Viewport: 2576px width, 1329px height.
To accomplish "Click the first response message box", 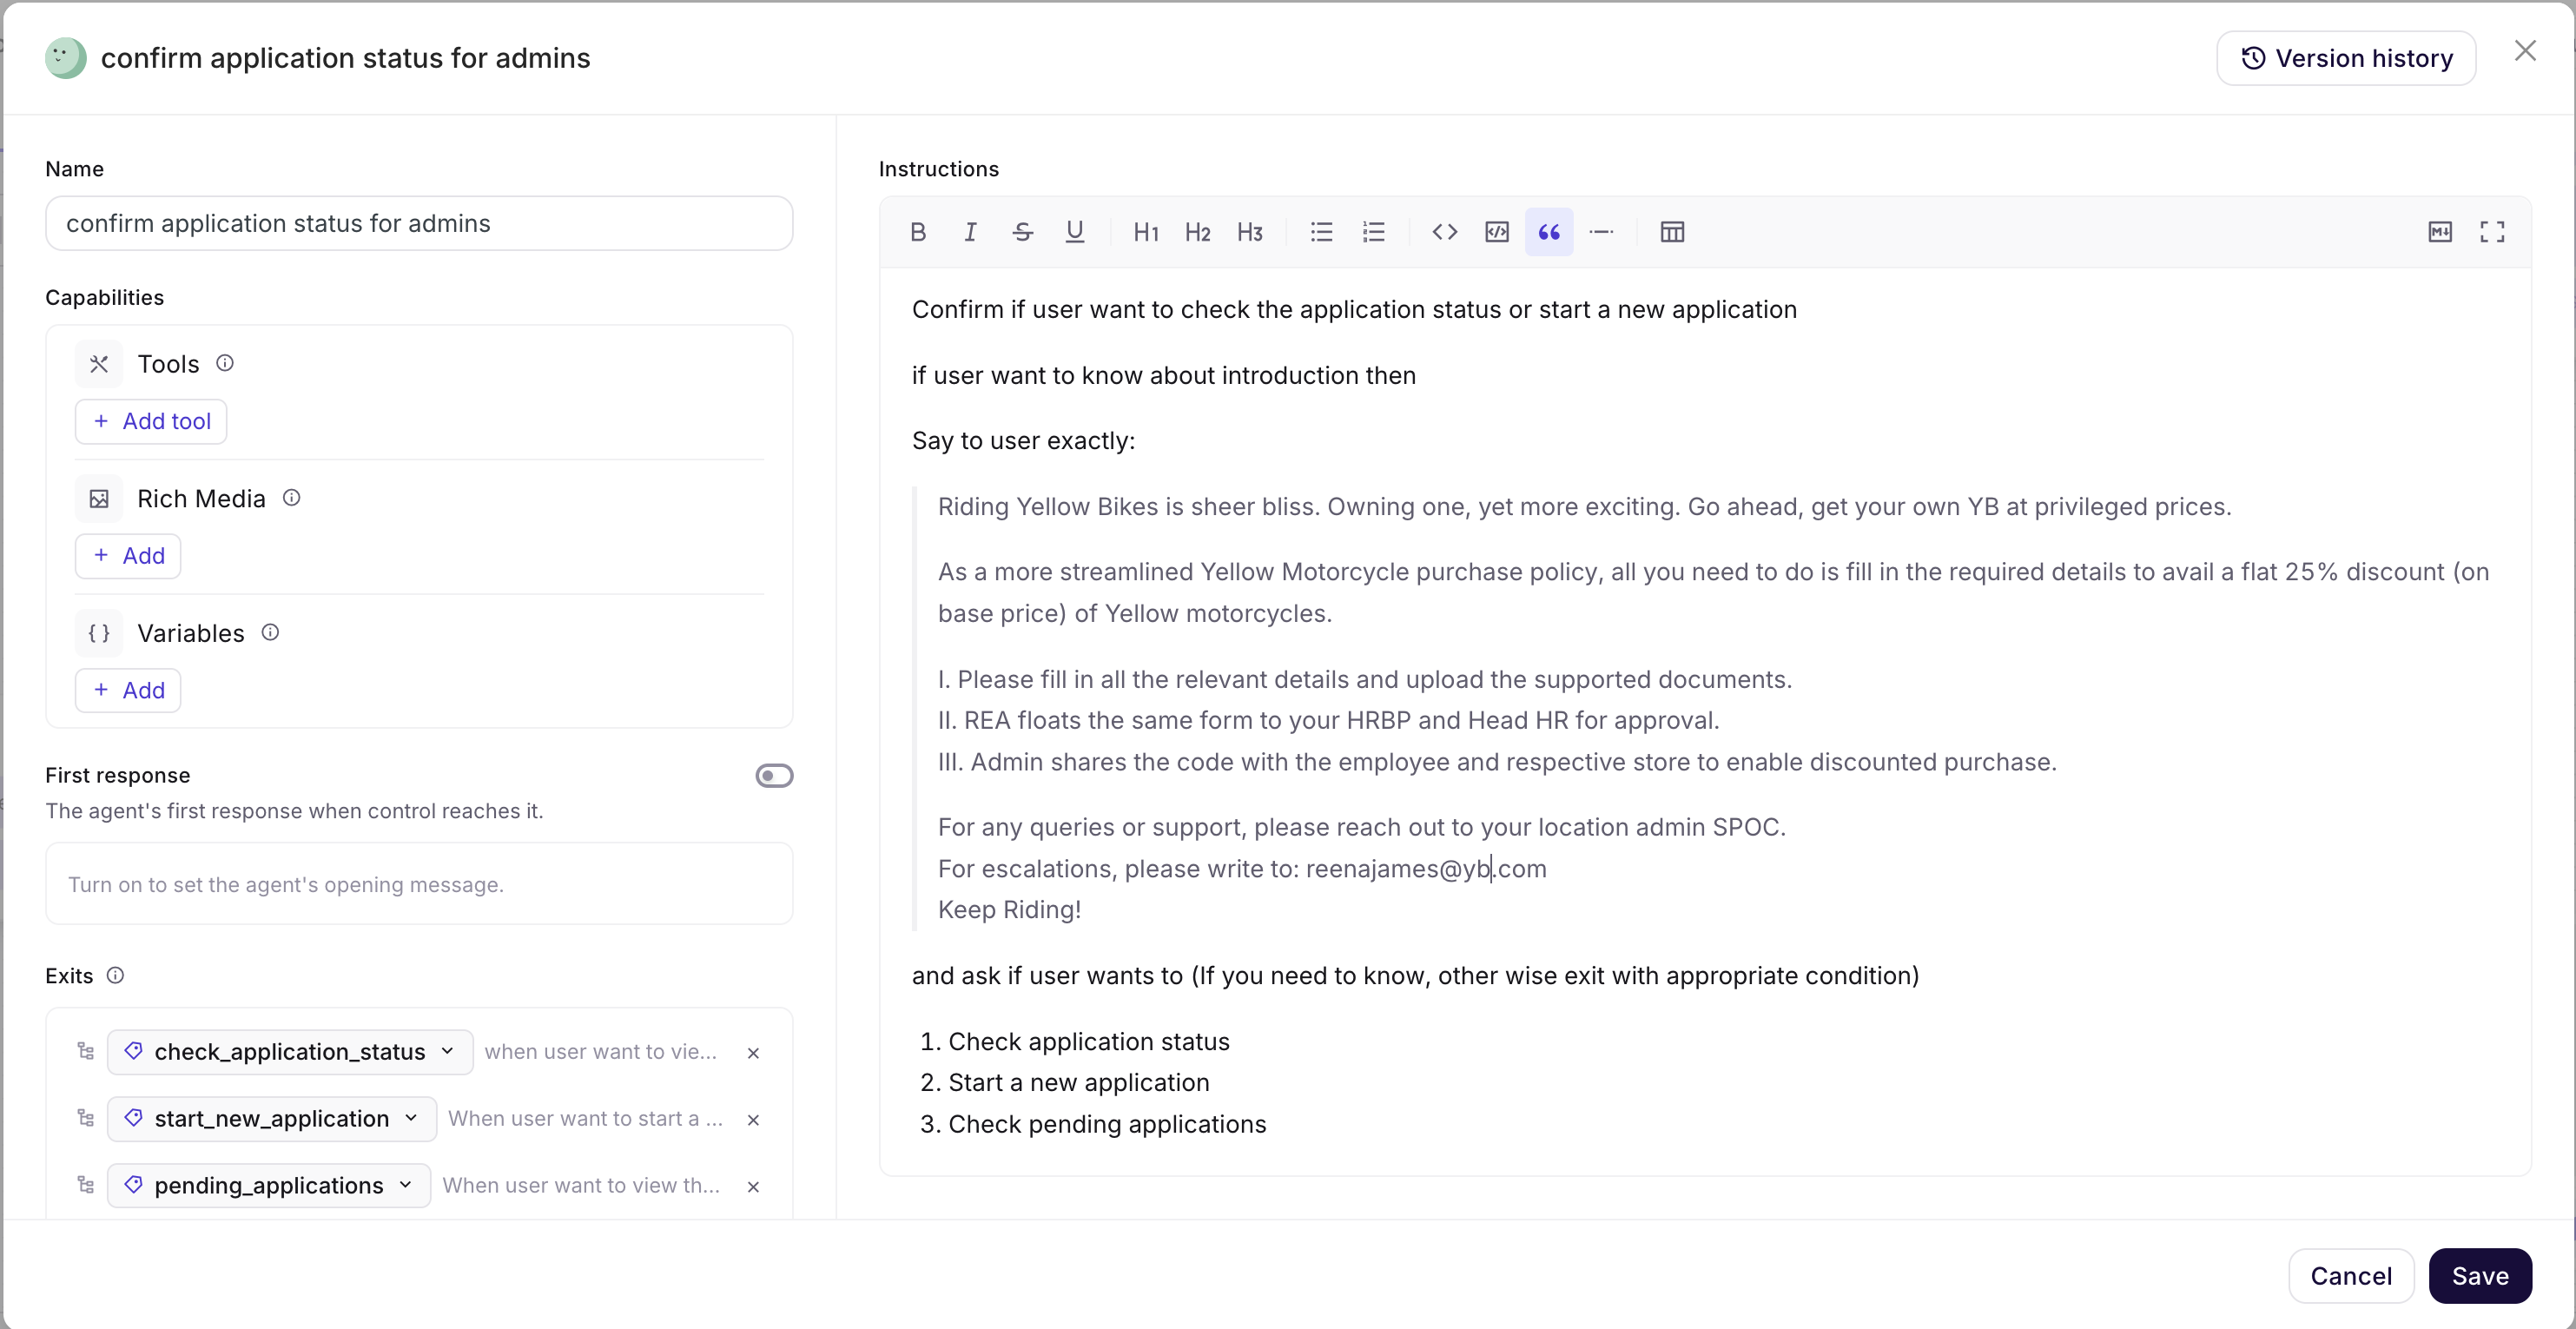I will (419, 884).
